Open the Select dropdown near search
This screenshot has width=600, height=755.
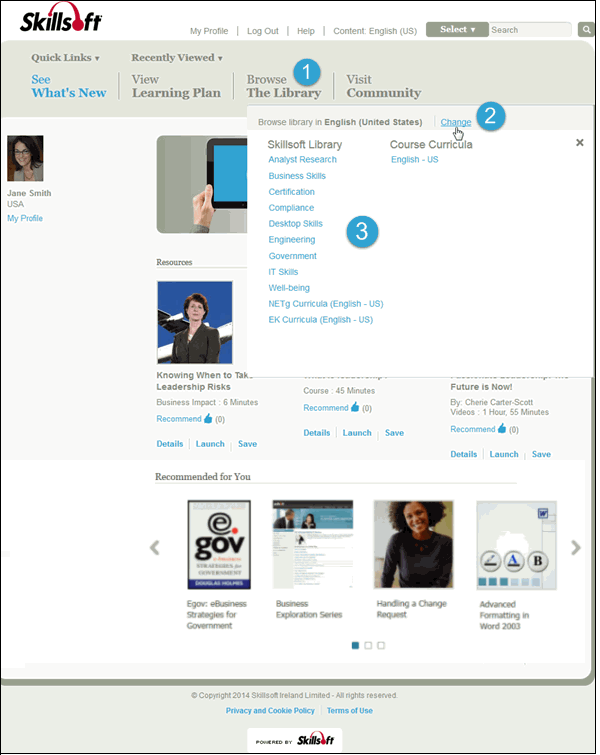[457, 30]
